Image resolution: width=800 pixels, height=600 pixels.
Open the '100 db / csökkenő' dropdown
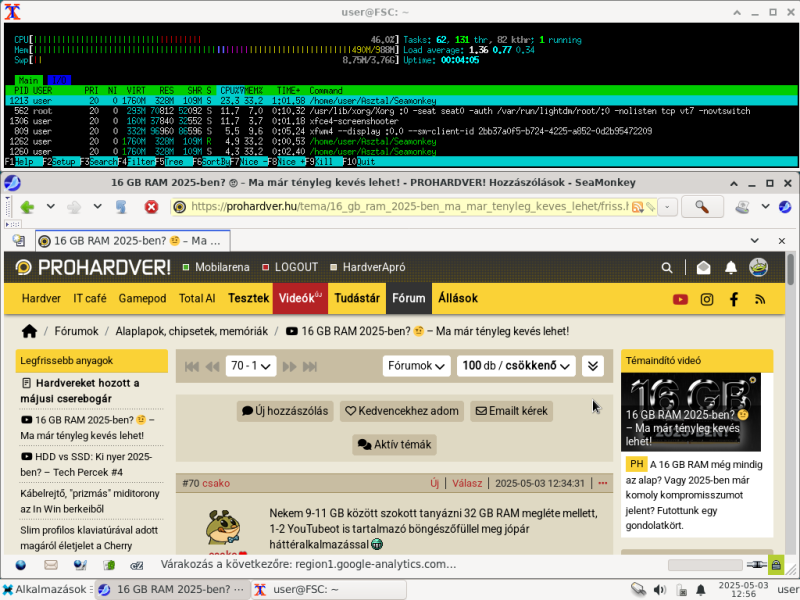point(516,366)
